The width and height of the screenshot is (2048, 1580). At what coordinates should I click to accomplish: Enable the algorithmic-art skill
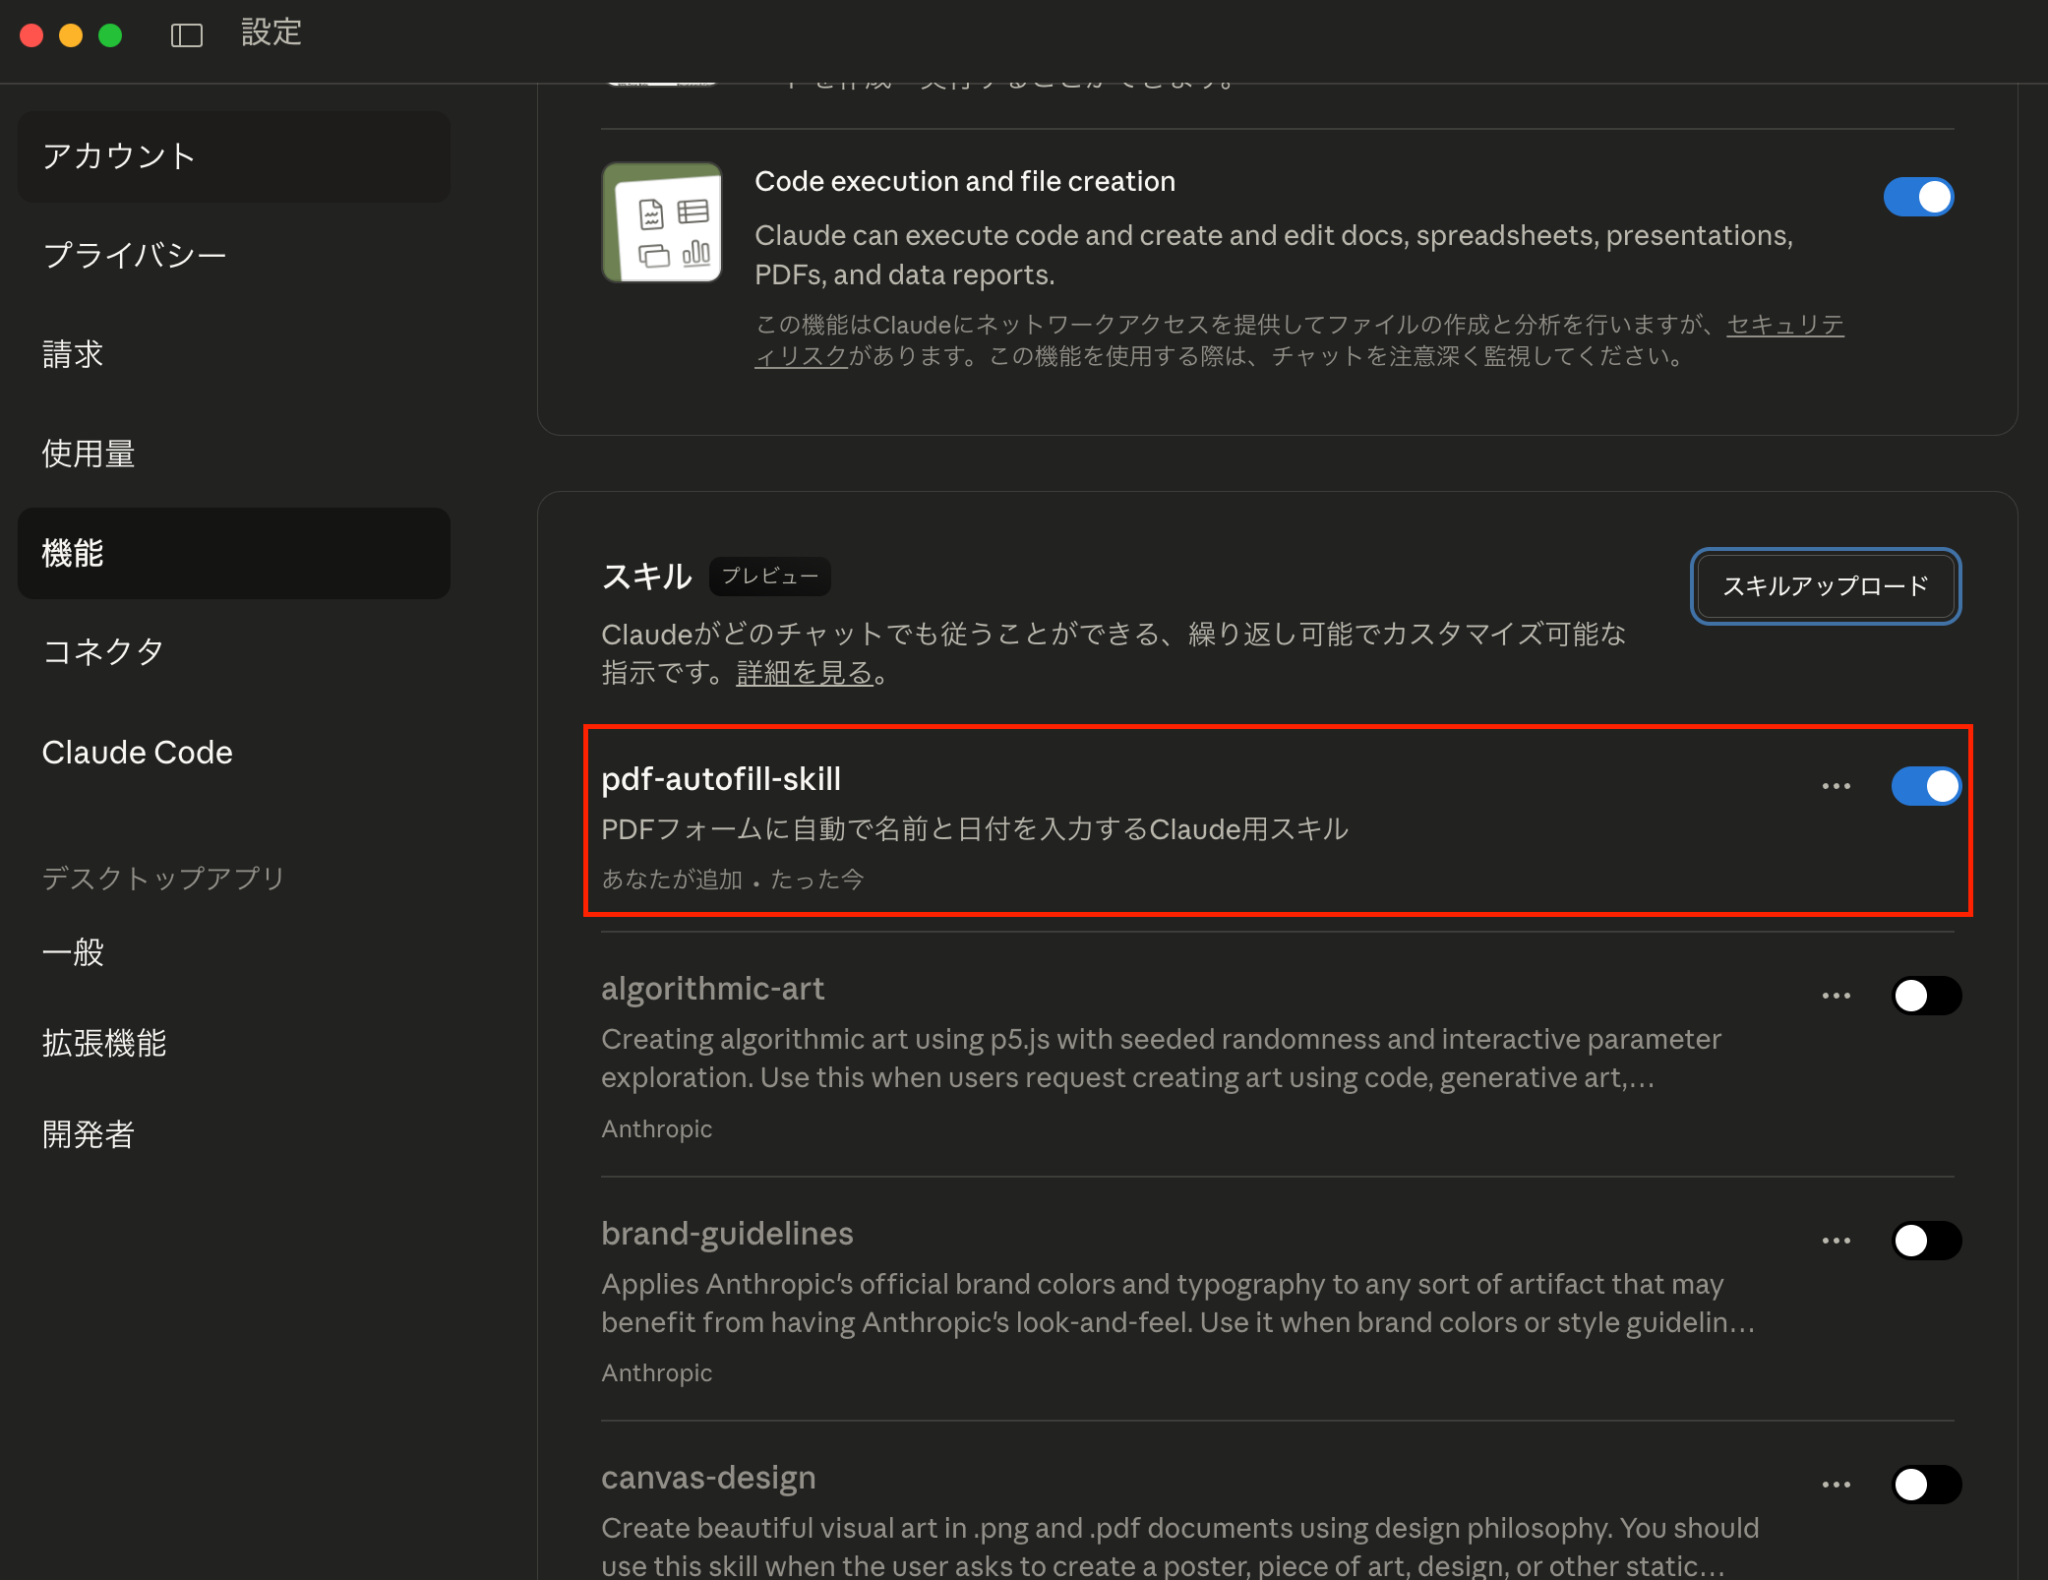1926,994
